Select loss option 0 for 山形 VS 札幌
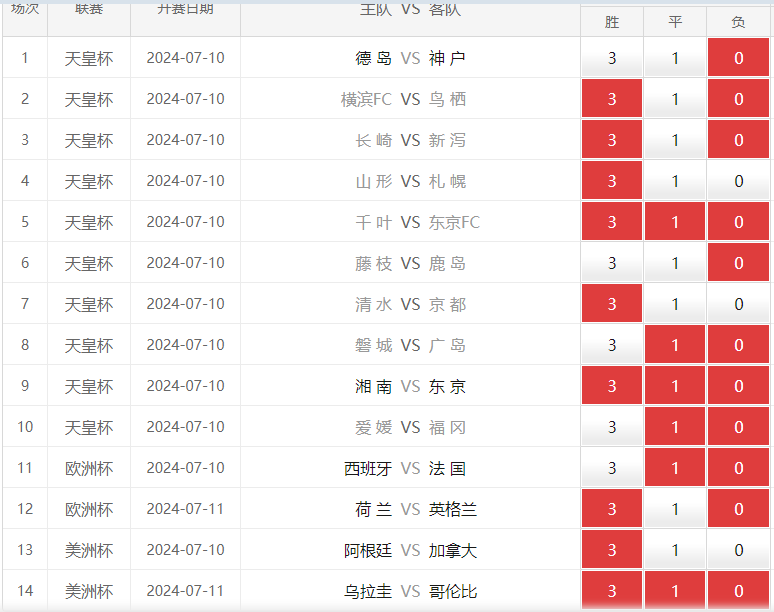 coord(738,181)
